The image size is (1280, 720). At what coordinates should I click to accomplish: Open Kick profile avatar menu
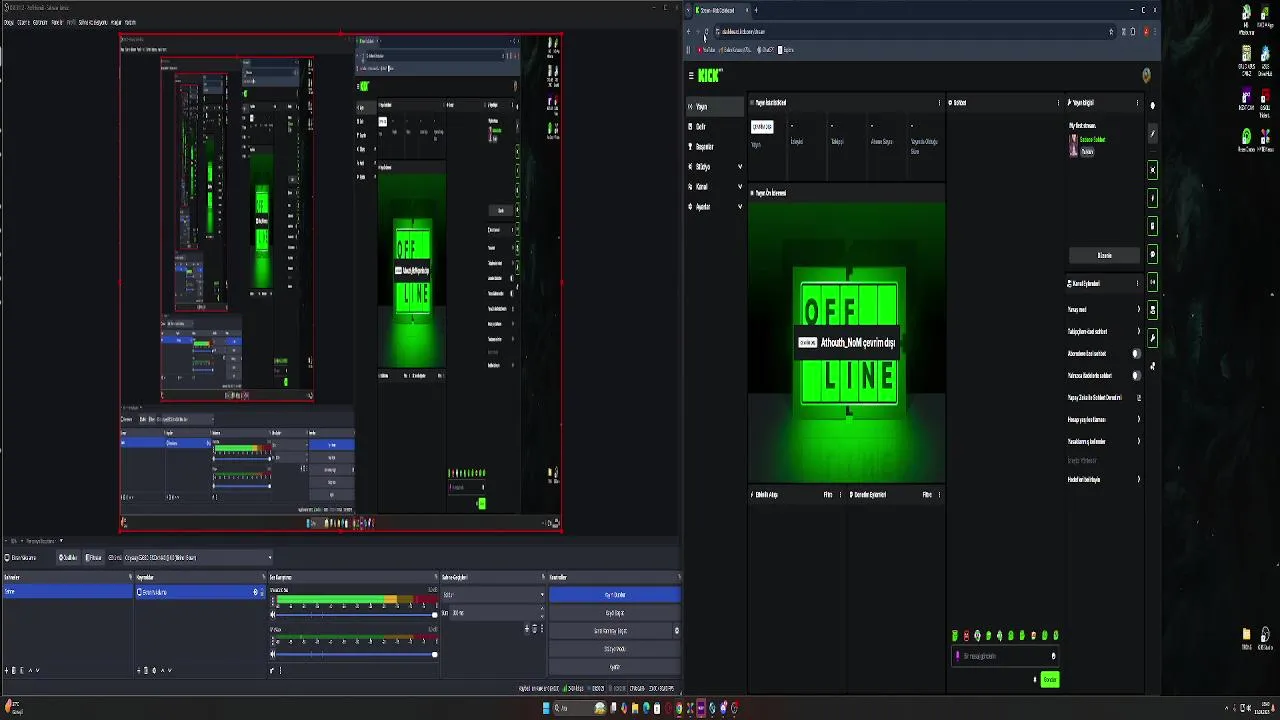click(1146, 75)
